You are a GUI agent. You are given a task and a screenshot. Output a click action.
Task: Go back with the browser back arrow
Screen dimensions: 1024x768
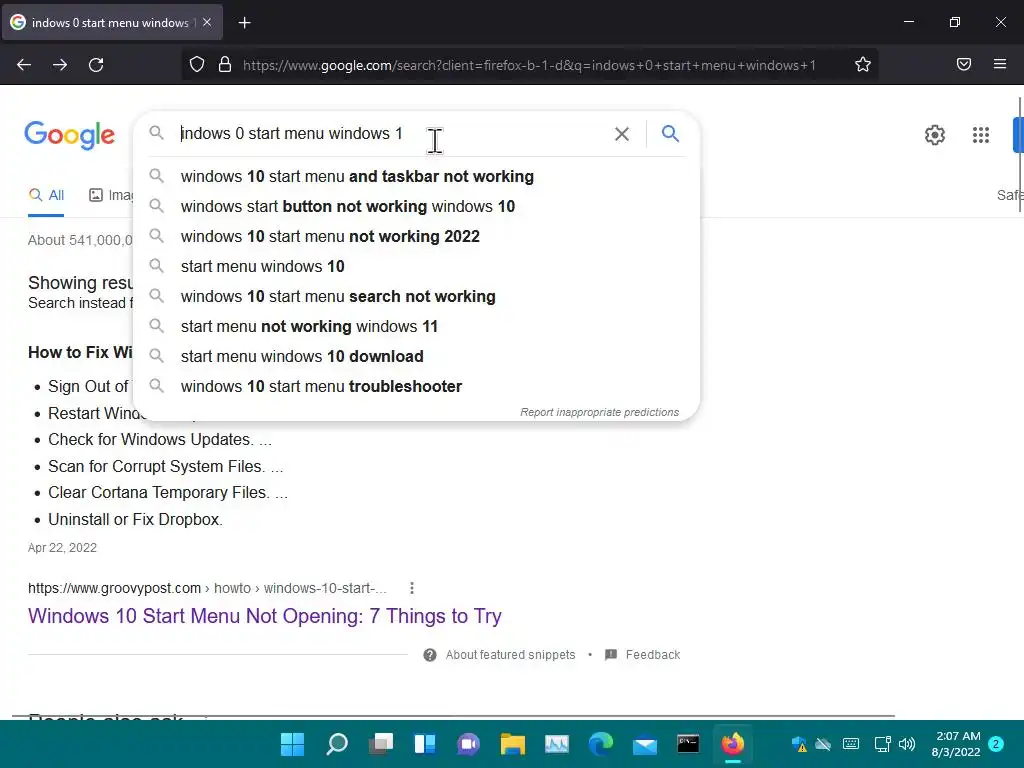click(24, 65)
